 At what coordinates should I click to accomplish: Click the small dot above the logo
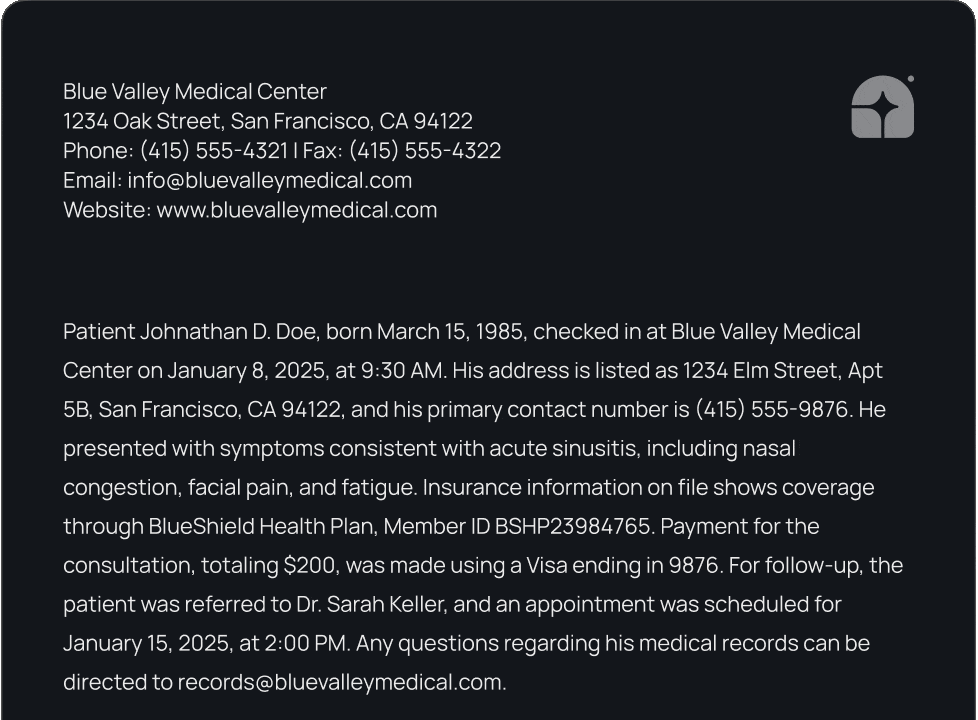tap(911, 79)
